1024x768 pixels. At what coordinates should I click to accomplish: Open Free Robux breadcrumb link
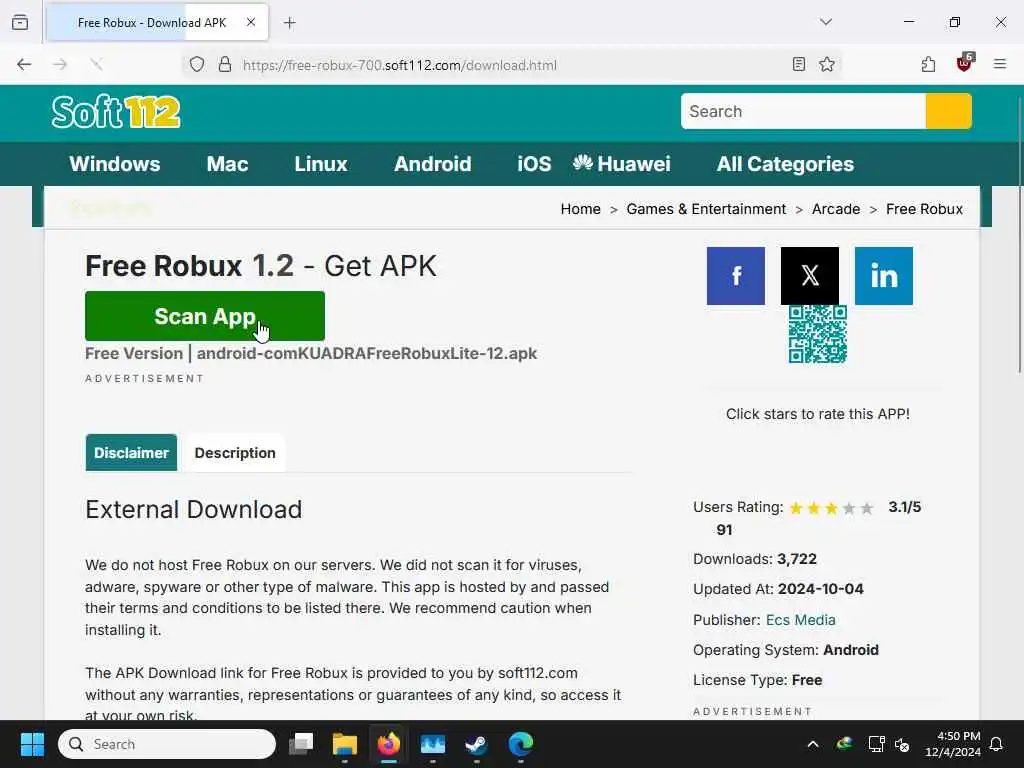(x=924, y=209)
